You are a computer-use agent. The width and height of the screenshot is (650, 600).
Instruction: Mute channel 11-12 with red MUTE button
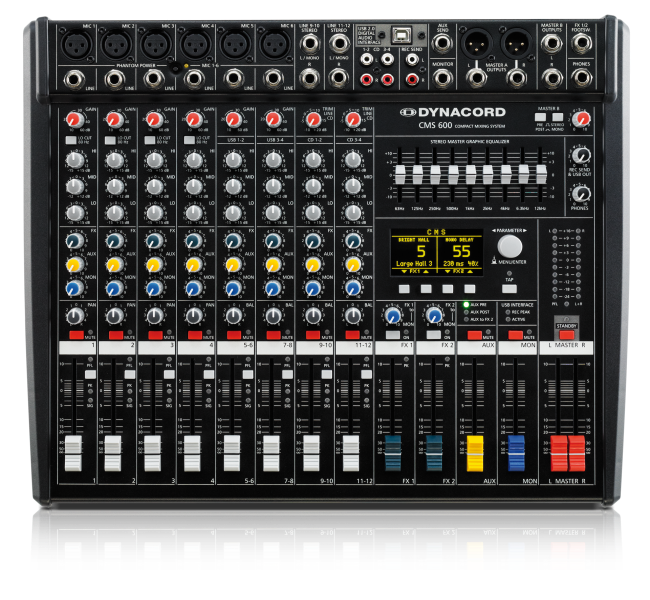(353, 335)
